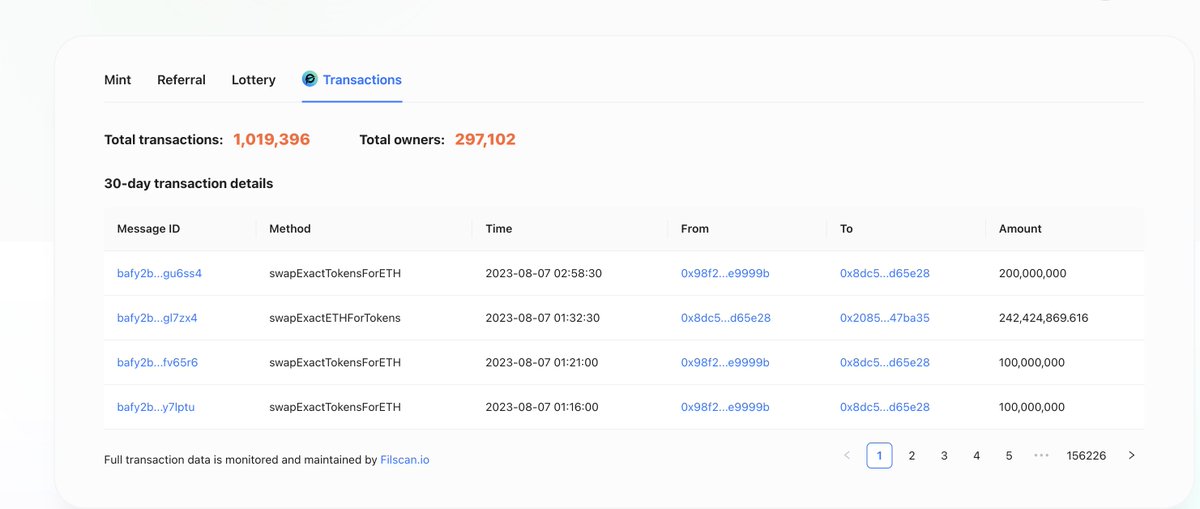Select total owners value 297,102
The height and width of the screenshot is (509, 1200).
point(485,140)
